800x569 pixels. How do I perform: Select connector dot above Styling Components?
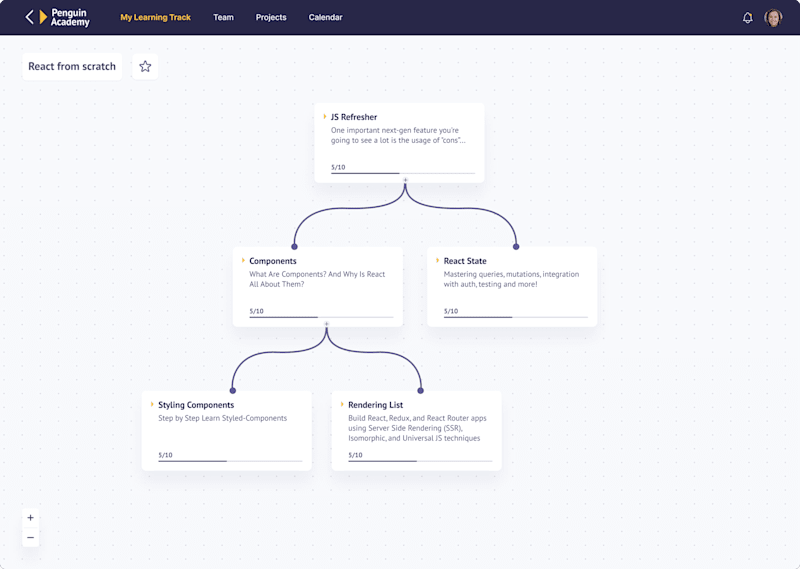233,390
